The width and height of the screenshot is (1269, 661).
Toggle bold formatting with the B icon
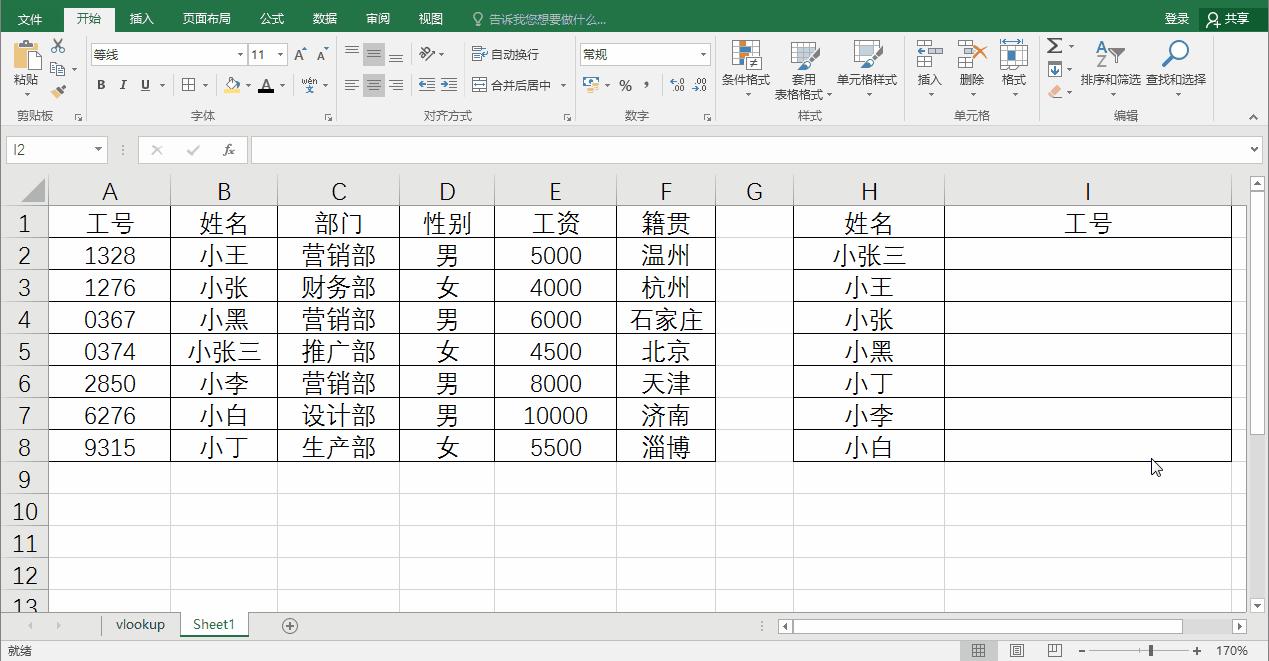(100, 85)
